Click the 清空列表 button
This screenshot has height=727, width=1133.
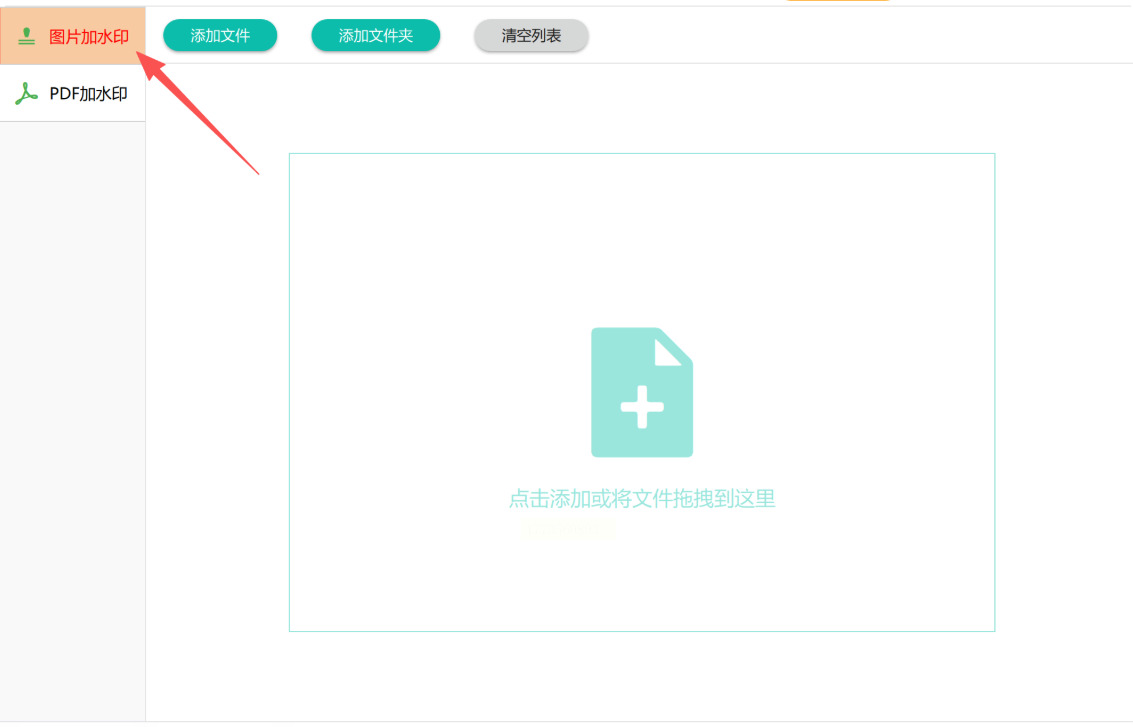(x=531, y=35)
